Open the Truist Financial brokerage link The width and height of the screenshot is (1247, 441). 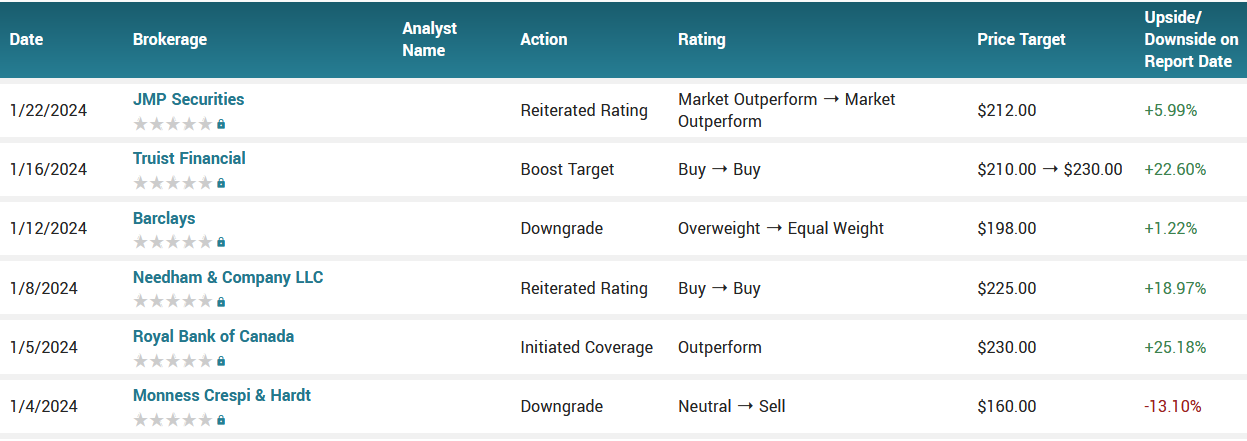point(189,159)
